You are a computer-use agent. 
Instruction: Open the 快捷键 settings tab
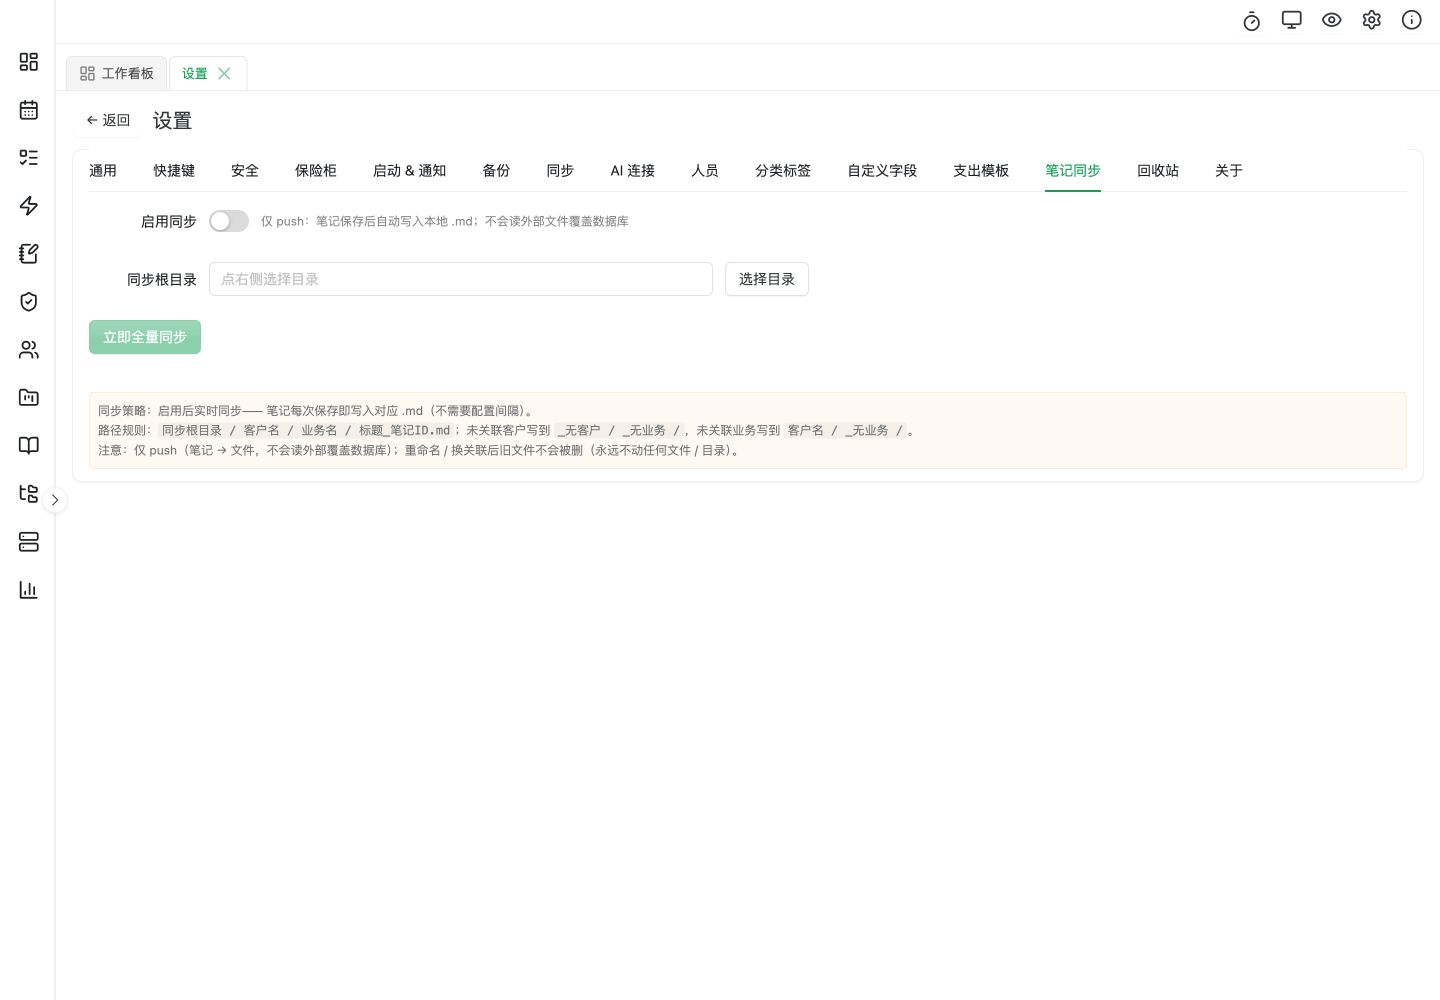(x=174, y=171)
